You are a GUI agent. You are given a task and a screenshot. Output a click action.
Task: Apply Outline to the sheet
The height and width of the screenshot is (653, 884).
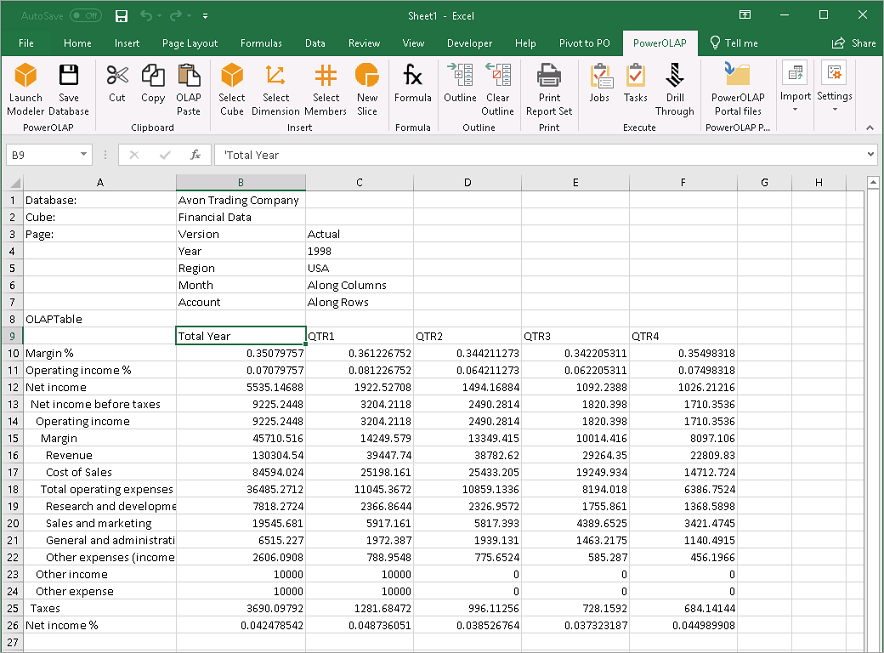click(460, 83)
